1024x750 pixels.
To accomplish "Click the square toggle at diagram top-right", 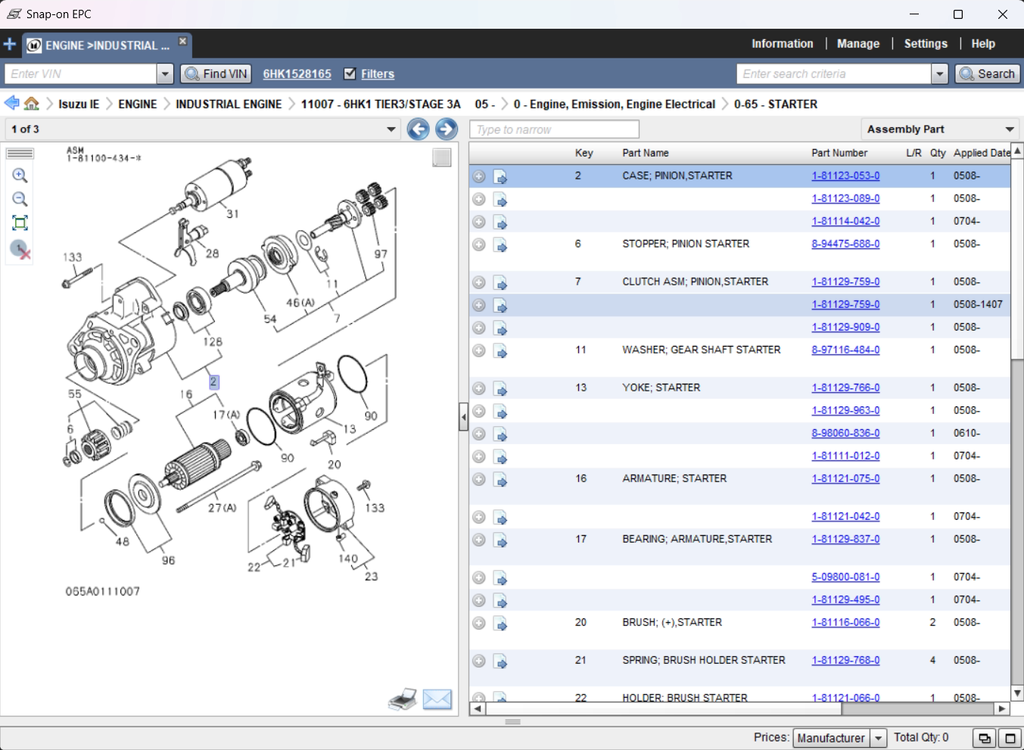I will pos(442,158).
